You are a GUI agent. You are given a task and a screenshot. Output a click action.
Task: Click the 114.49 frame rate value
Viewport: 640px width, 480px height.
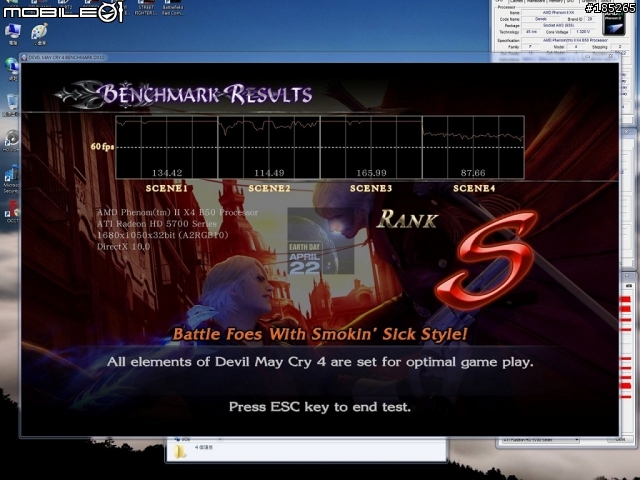[269, 173]
